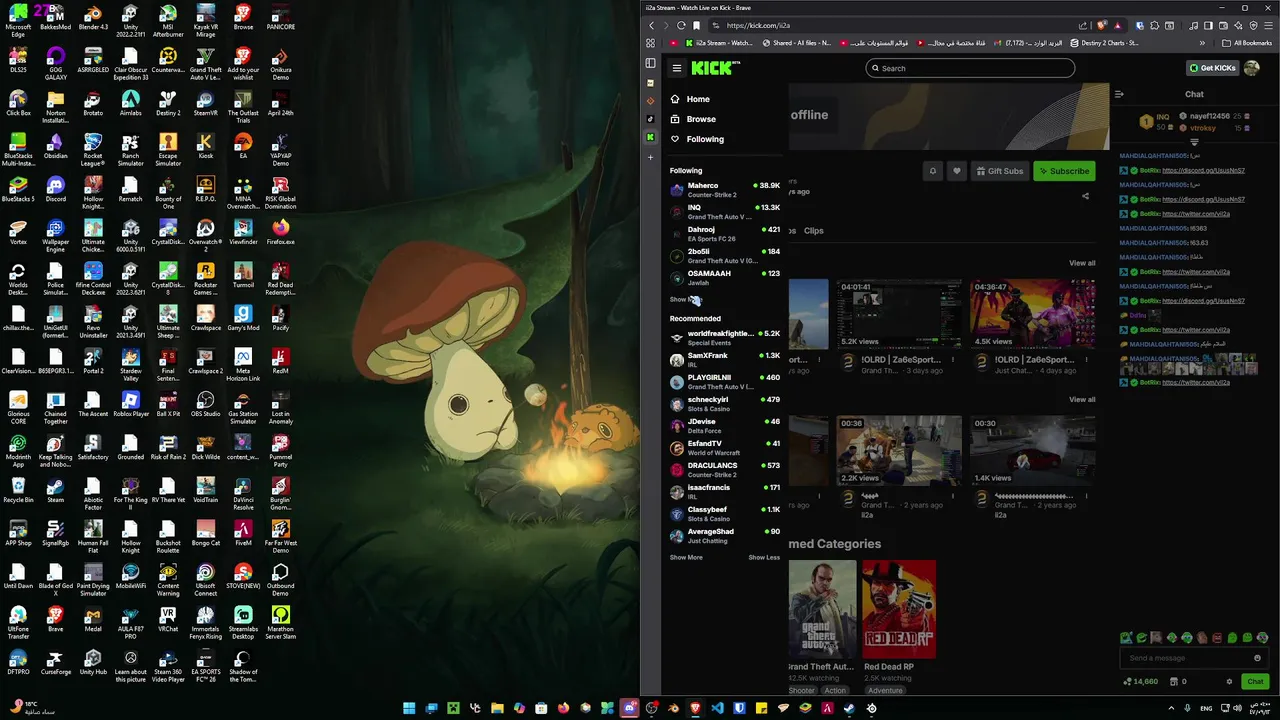Open Following in Kick sidebar
The height and width of the screenshot is (720, 1280).
[697, 139]
